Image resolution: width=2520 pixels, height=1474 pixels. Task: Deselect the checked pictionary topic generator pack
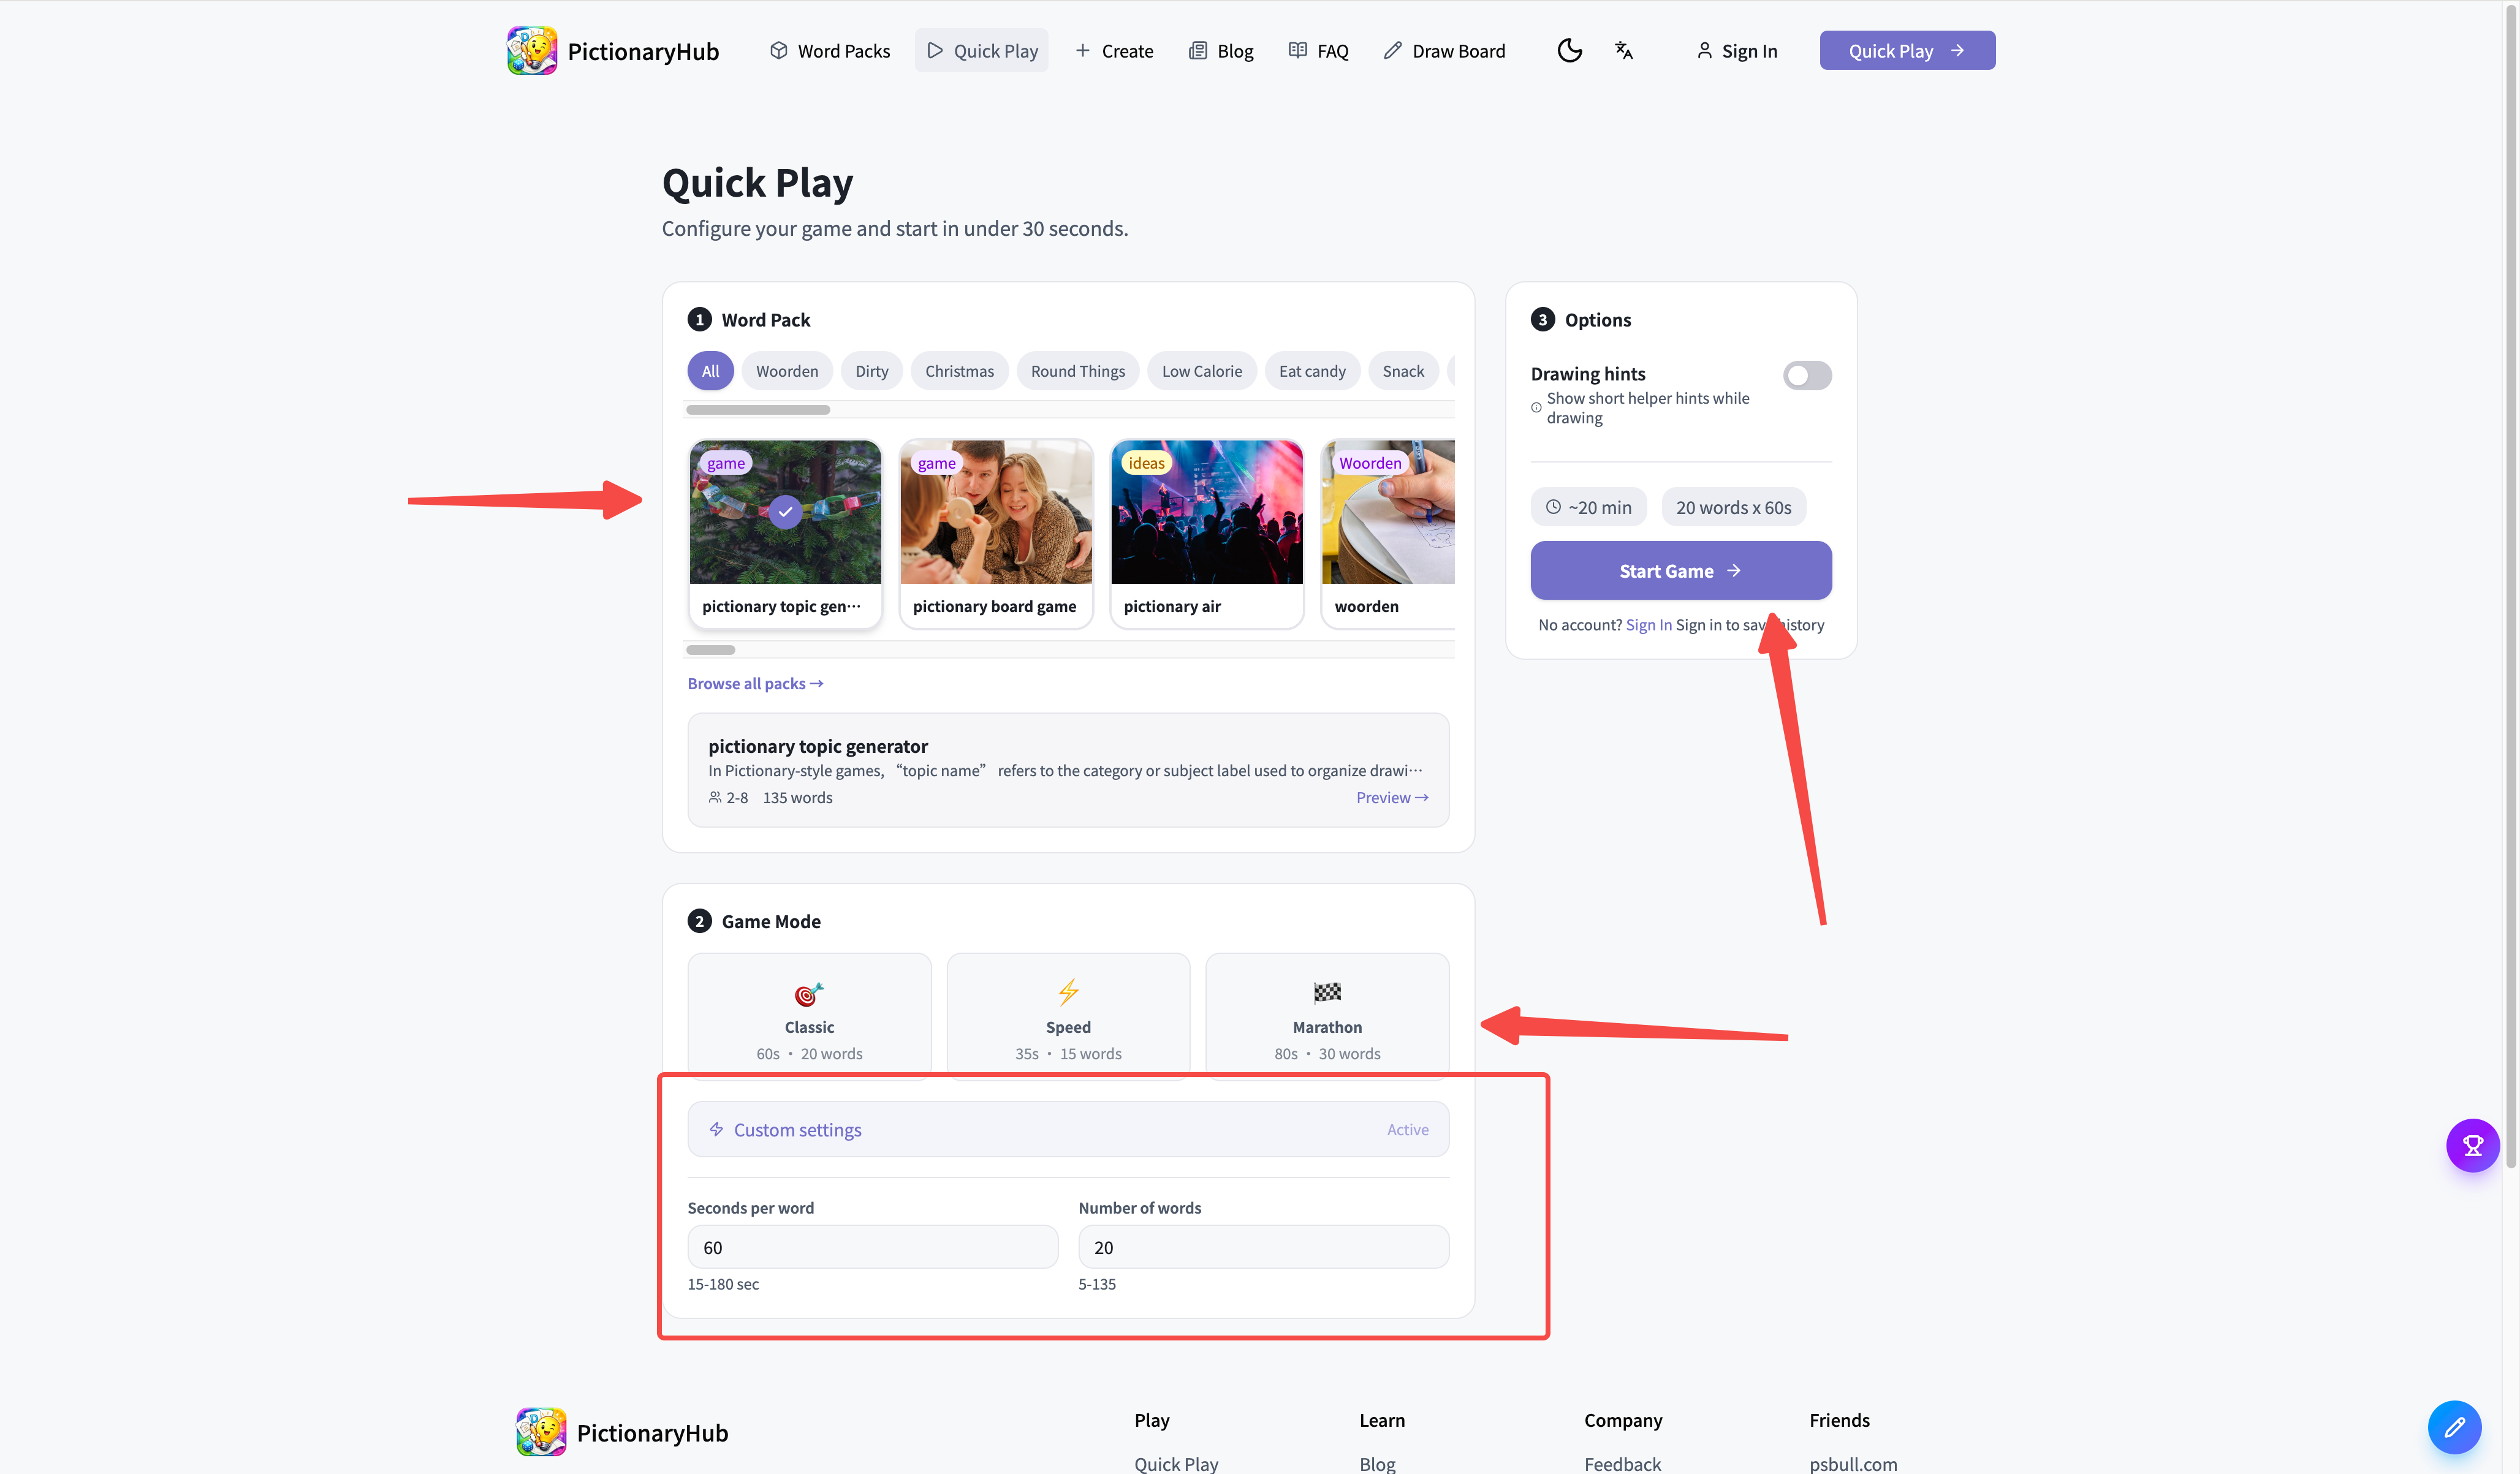[x=785, y=512]
